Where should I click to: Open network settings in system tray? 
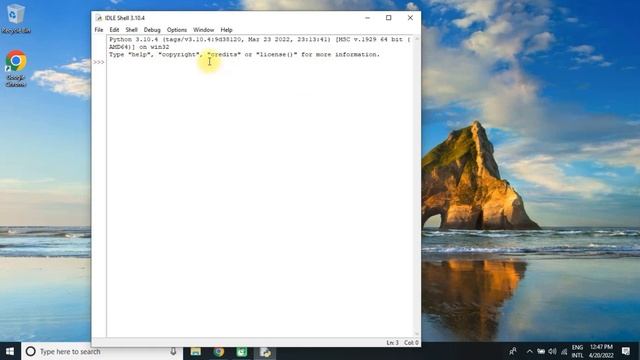(x=564, y=351)
